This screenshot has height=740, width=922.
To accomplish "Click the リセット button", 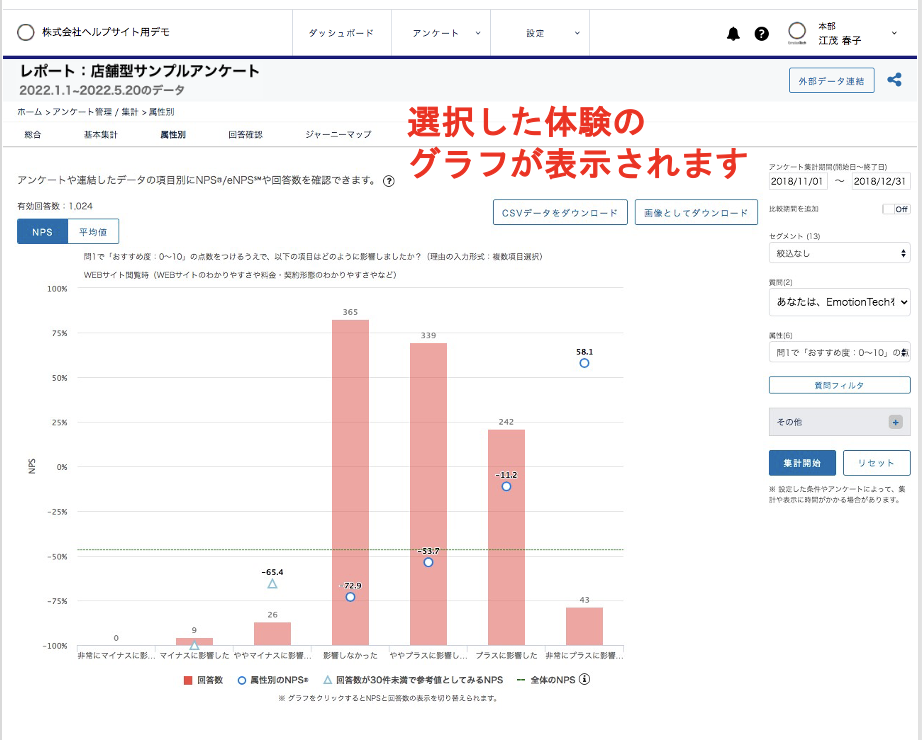I will tap(877, 463).
